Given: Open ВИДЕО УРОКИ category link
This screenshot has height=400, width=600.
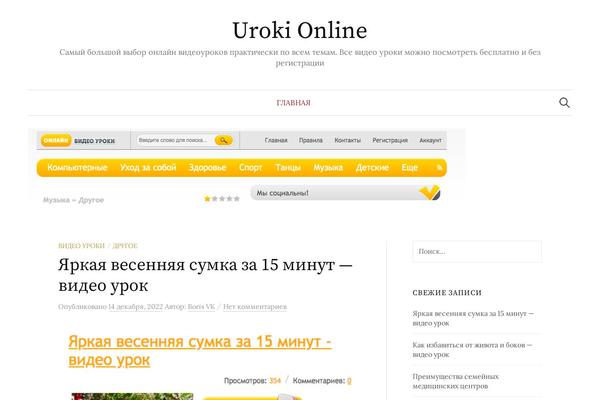Looking at the screenshot, I should tap(82, 246).
